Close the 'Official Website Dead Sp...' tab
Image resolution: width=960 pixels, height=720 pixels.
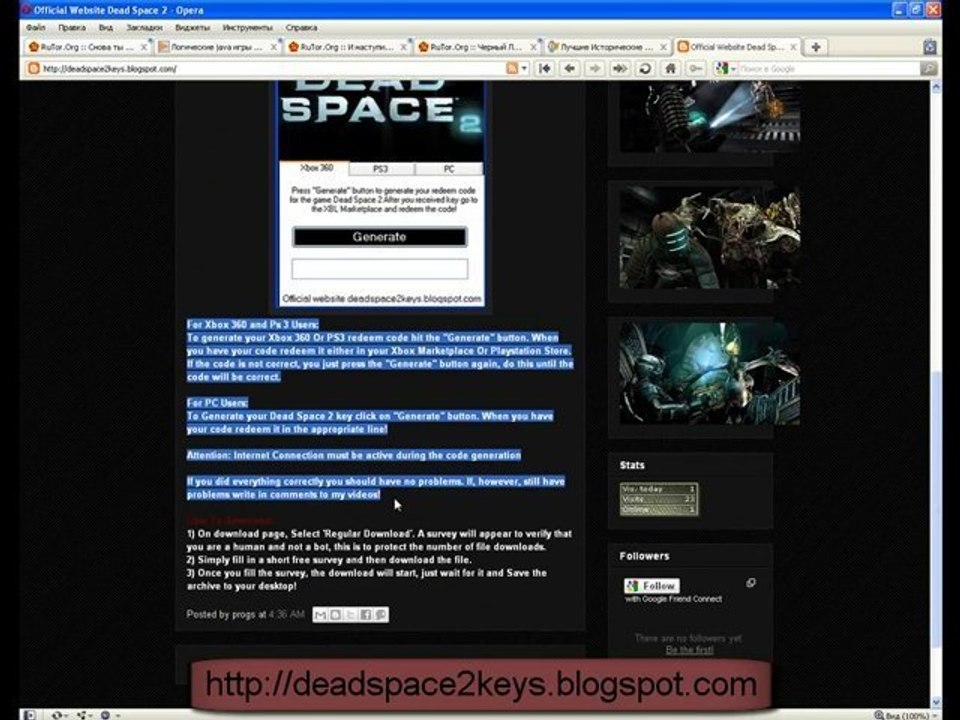click(793, 47)
